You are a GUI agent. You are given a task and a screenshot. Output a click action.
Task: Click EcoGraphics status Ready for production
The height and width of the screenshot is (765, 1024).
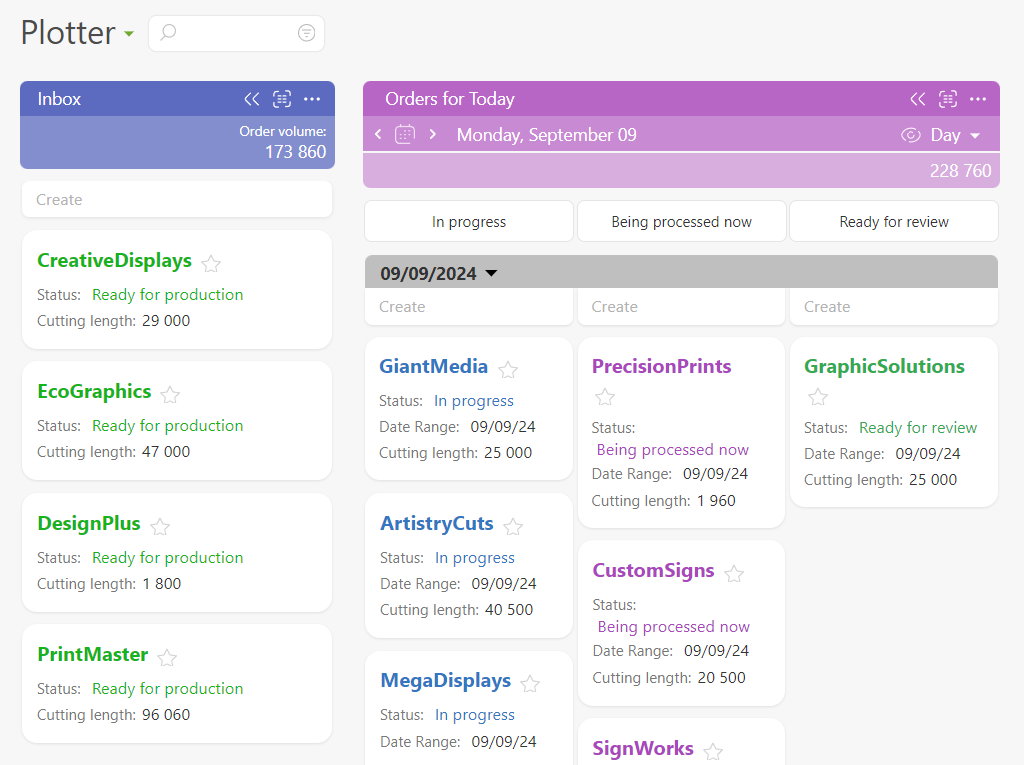167,425
